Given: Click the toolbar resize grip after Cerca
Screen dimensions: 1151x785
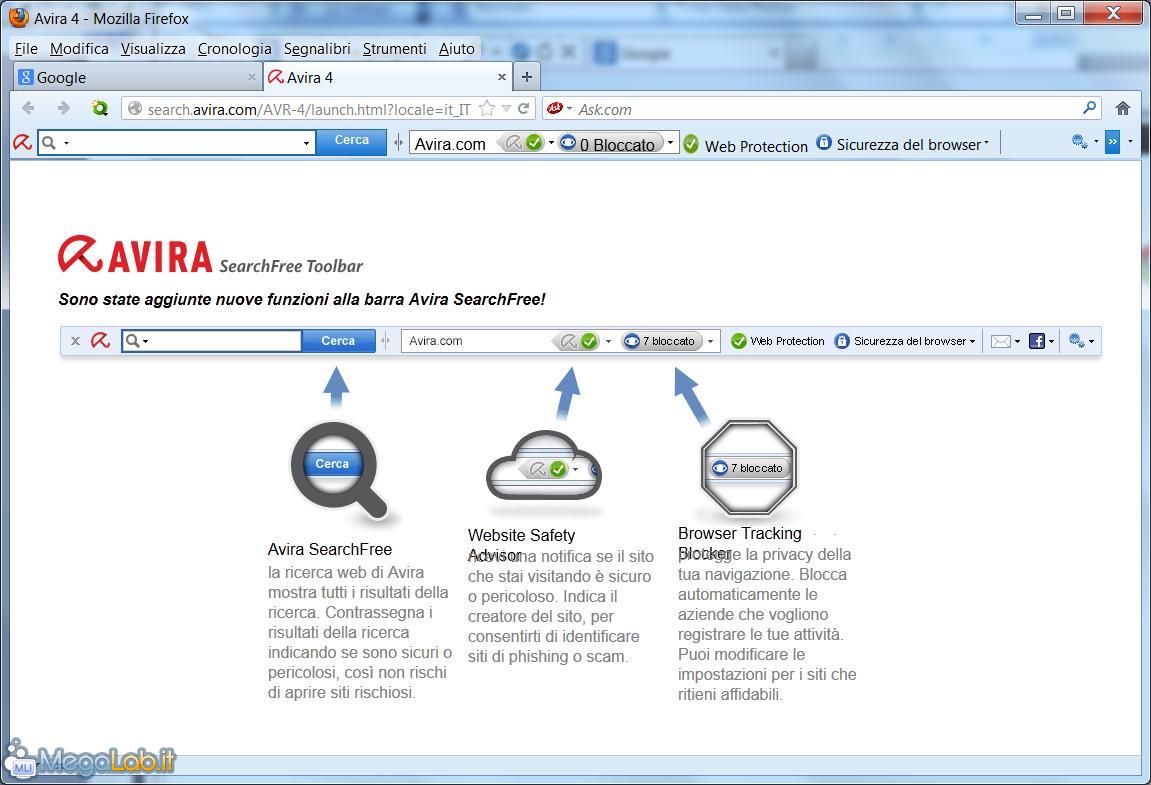Looking at the screenshot, I should click(398, 142).
